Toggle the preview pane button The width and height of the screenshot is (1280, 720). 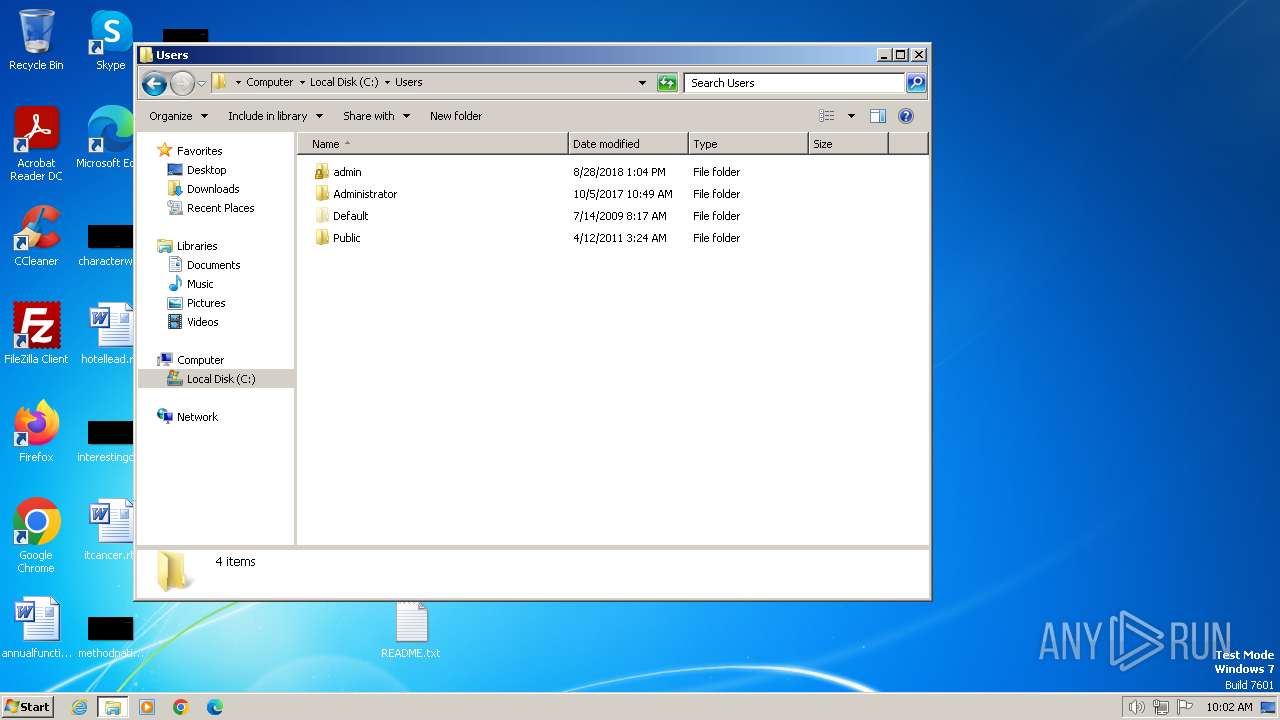point(878,116)
